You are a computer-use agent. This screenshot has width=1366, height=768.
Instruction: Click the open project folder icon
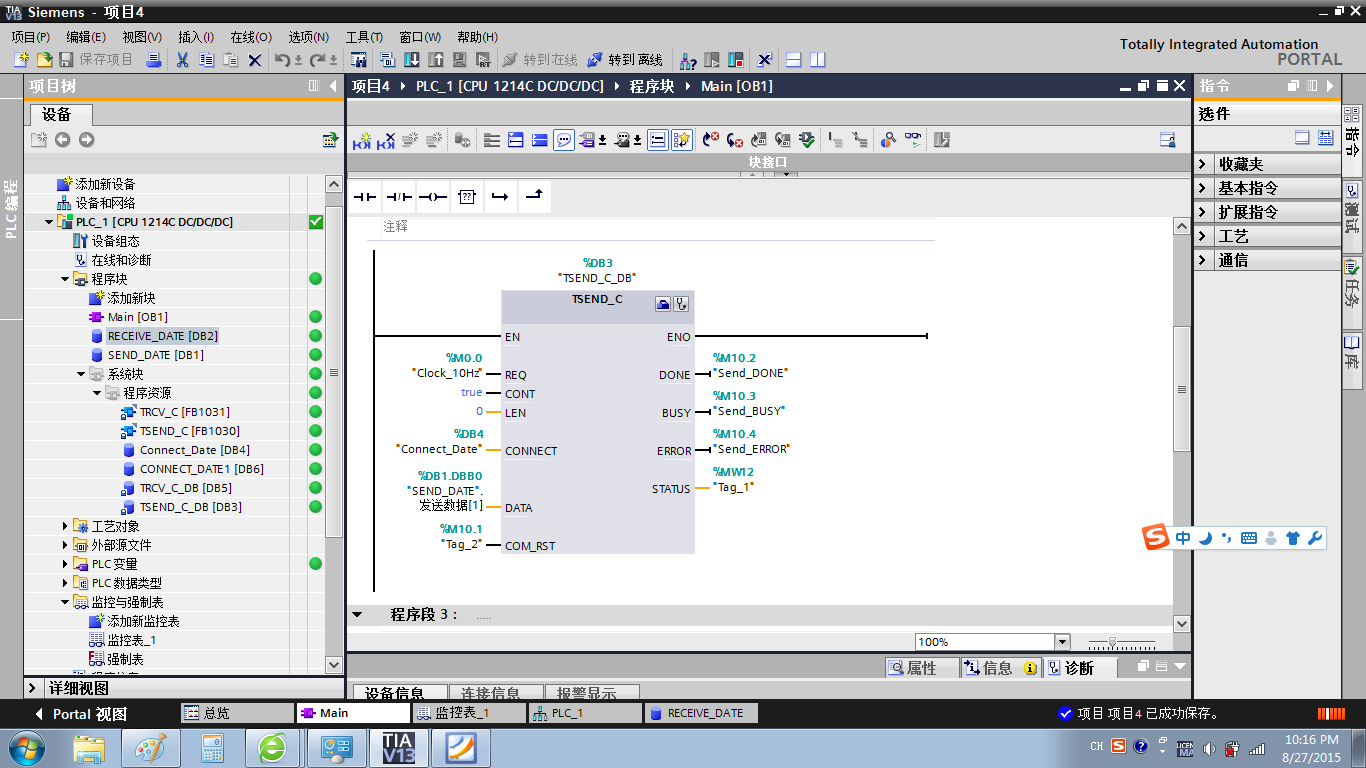[x=45, y=60]
